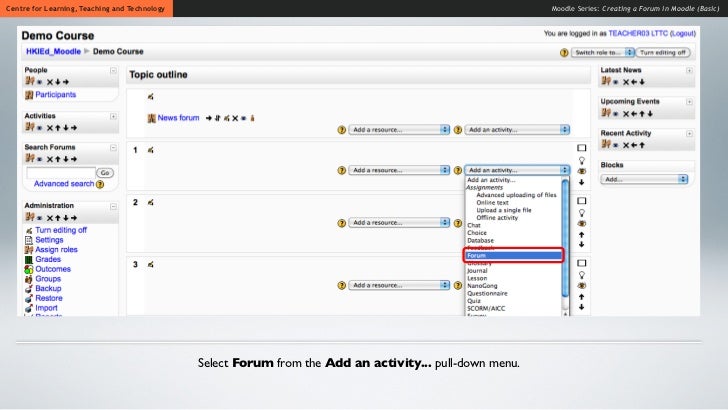This screenshot has height=410, width=728.
Task: Open Add a resource dropdown in topic 3
Action: coord(399,285)
